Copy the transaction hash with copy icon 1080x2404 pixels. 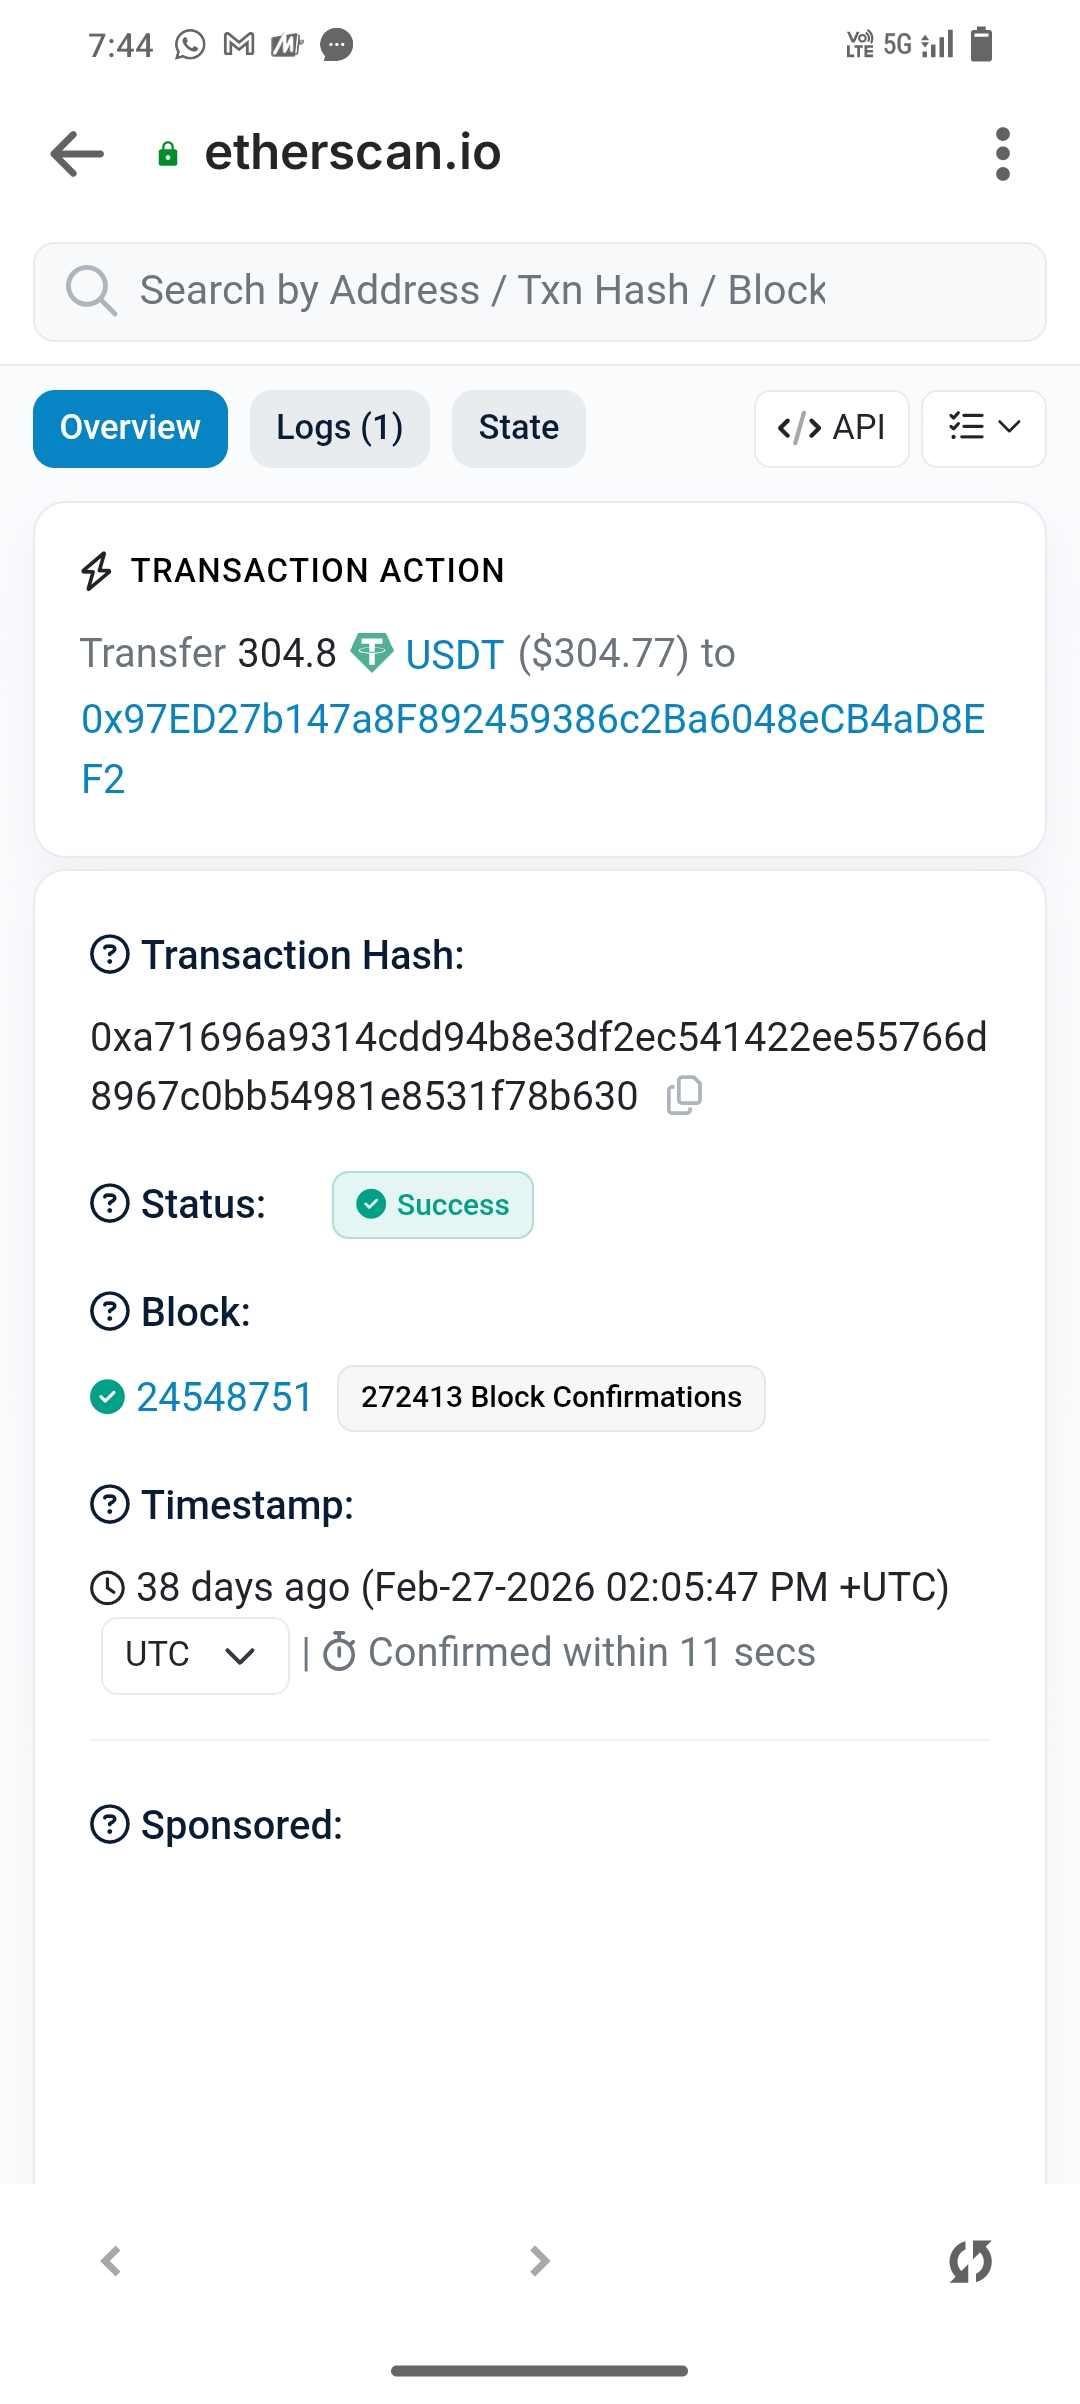point(685,1095)
